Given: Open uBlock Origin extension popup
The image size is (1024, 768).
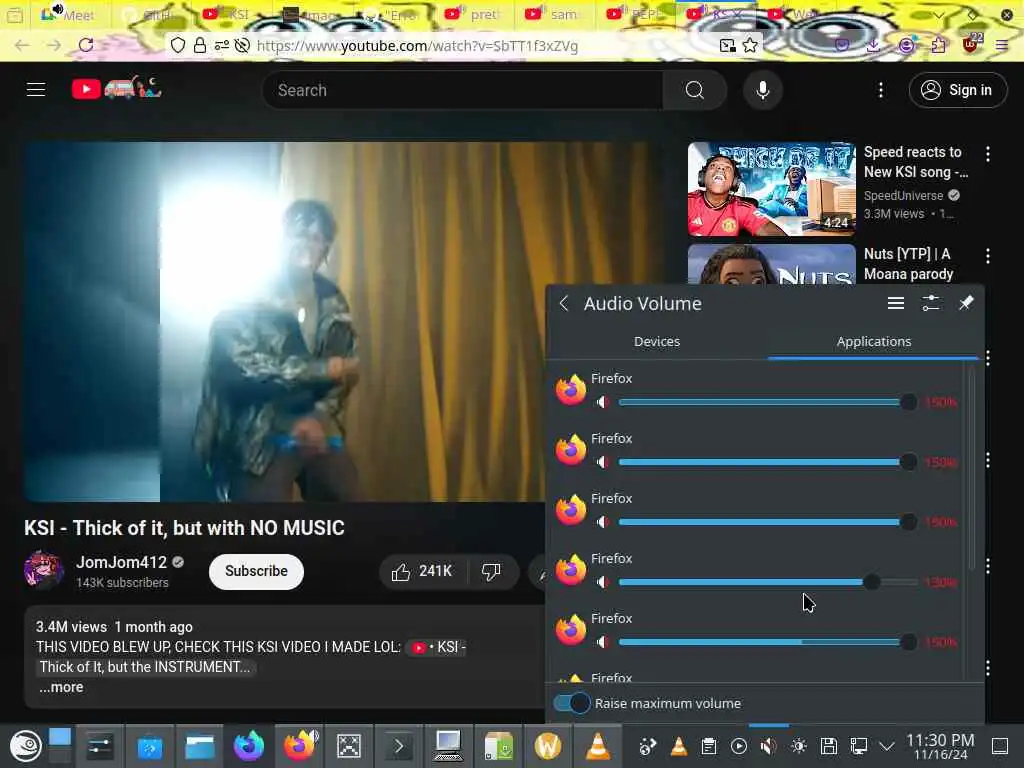Looking at the screenshot, I should tap(971, 44).
